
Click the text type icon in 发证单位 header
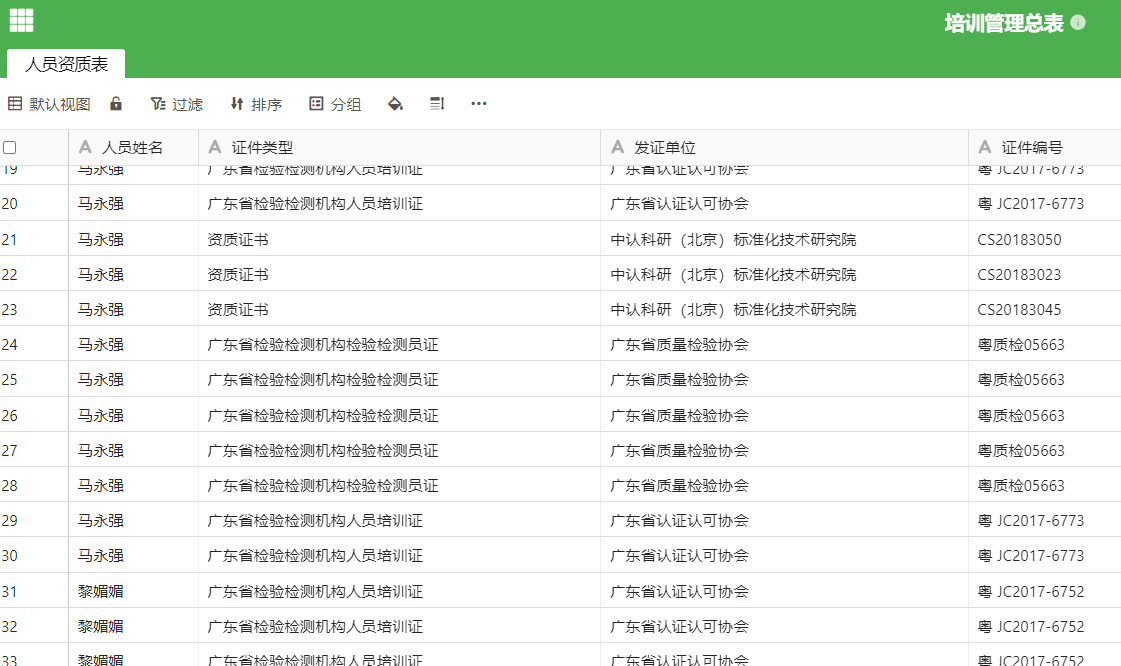(x=617, y=147)
